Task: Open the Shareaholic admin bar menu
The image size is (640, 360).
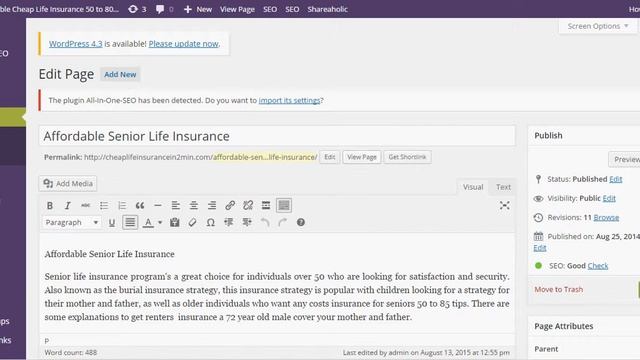Action: (327, 9)
